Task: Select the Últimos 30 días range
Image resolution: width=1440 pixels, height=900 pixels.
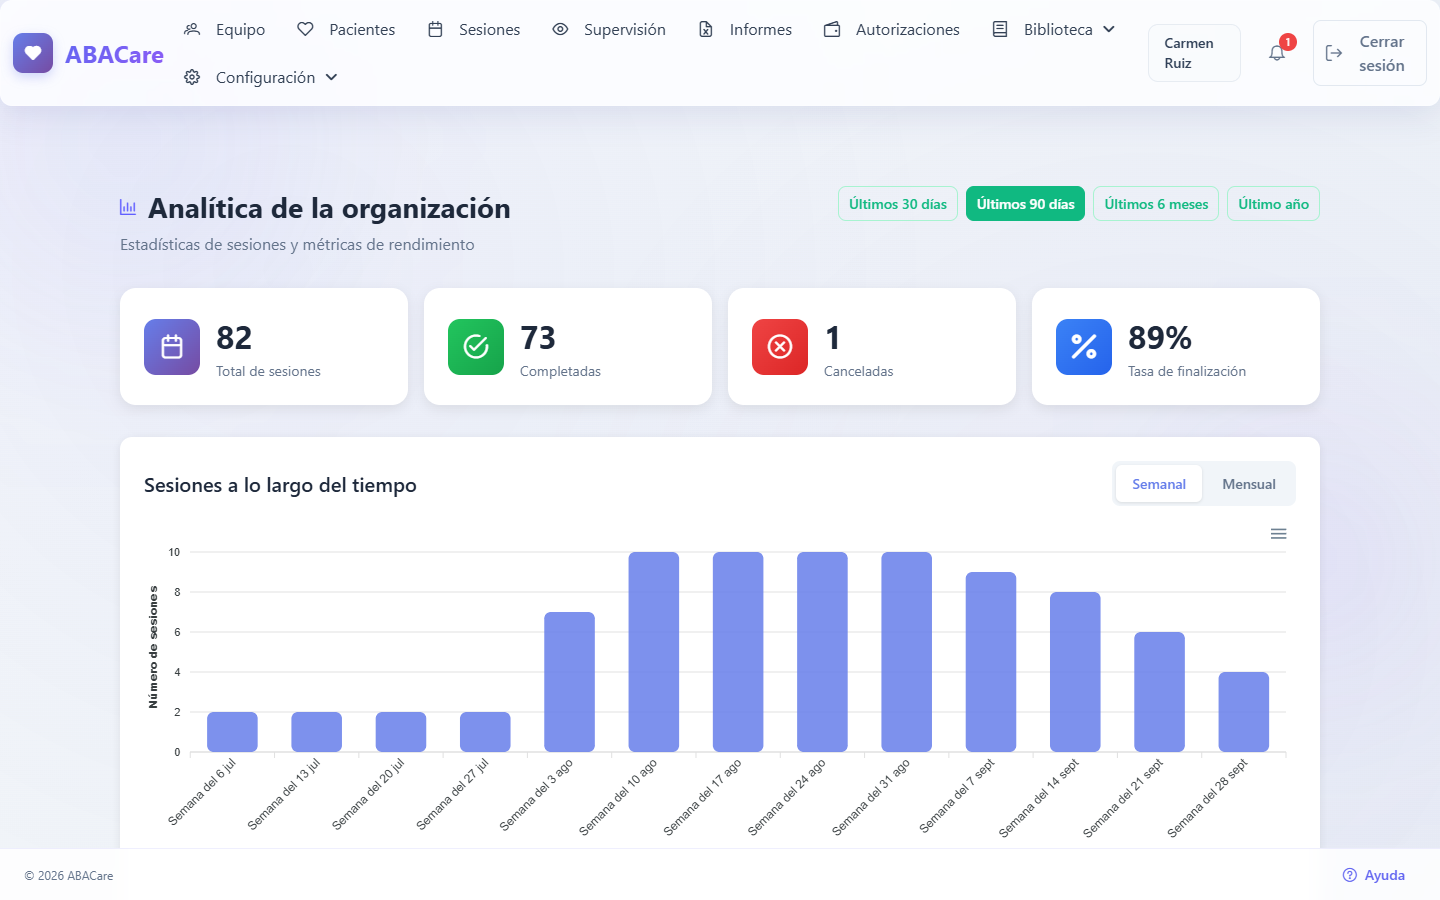Action: (898, 204)
